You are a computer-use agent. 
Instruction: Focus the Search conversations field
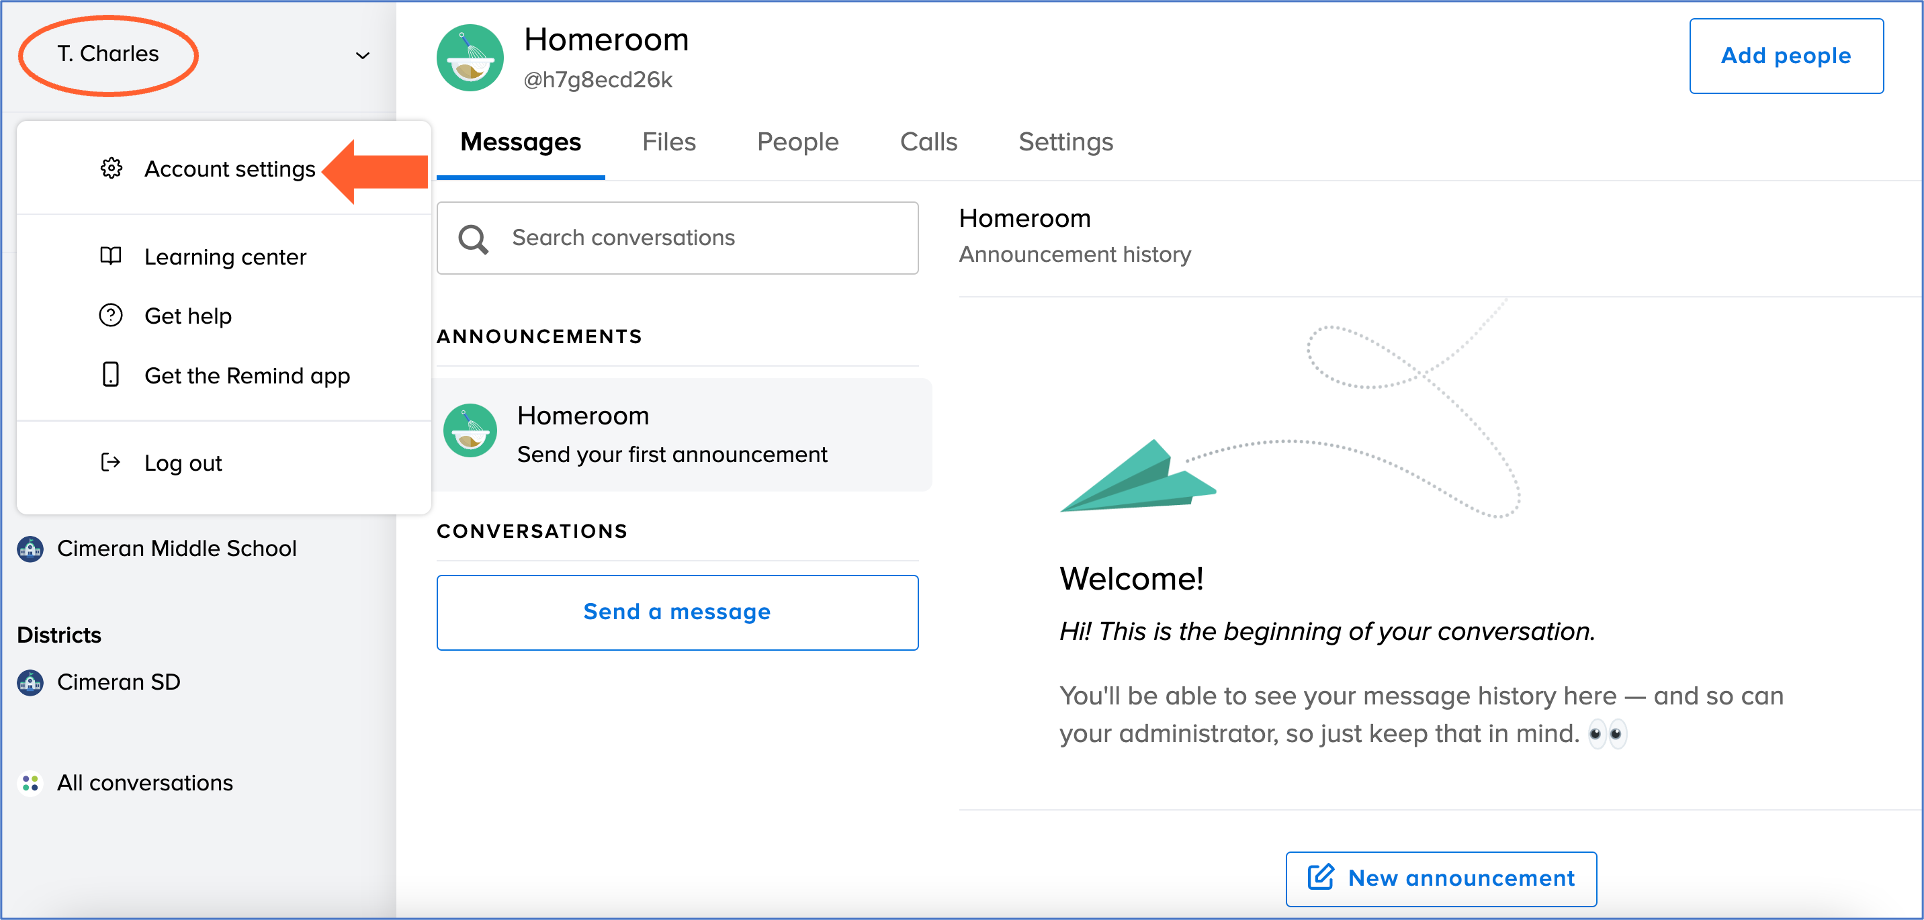point(677,238)
